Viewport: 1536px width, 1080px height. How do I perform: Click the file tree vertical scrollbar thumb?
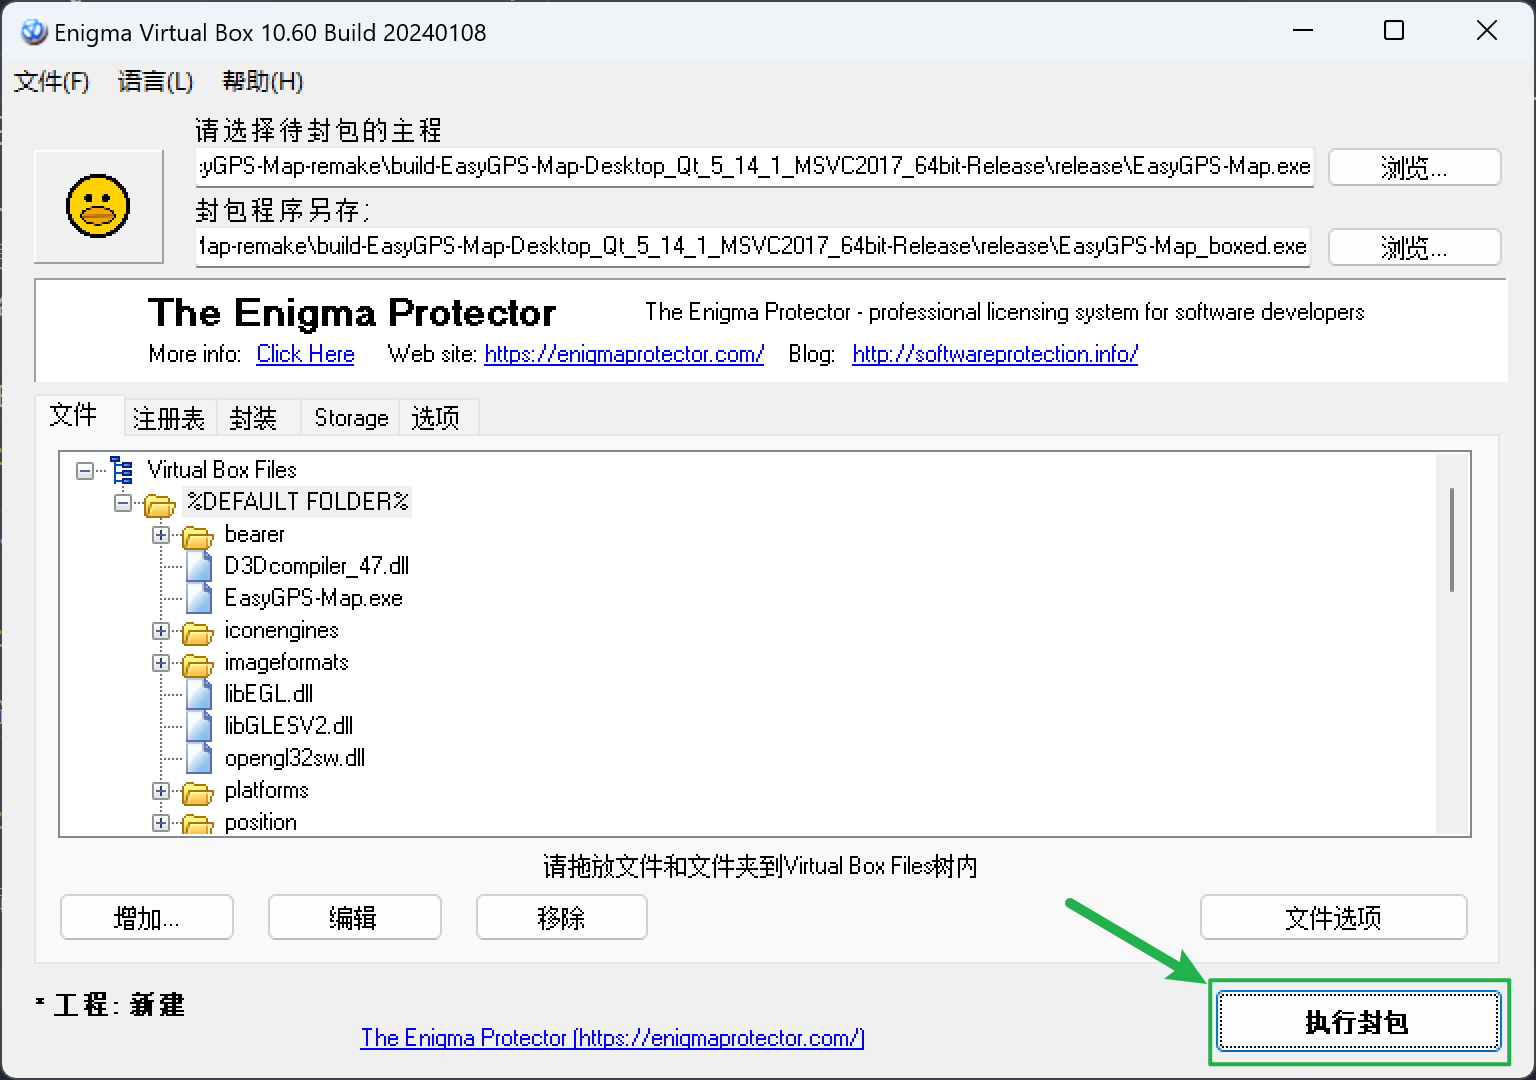click(x=1451, y=540)
